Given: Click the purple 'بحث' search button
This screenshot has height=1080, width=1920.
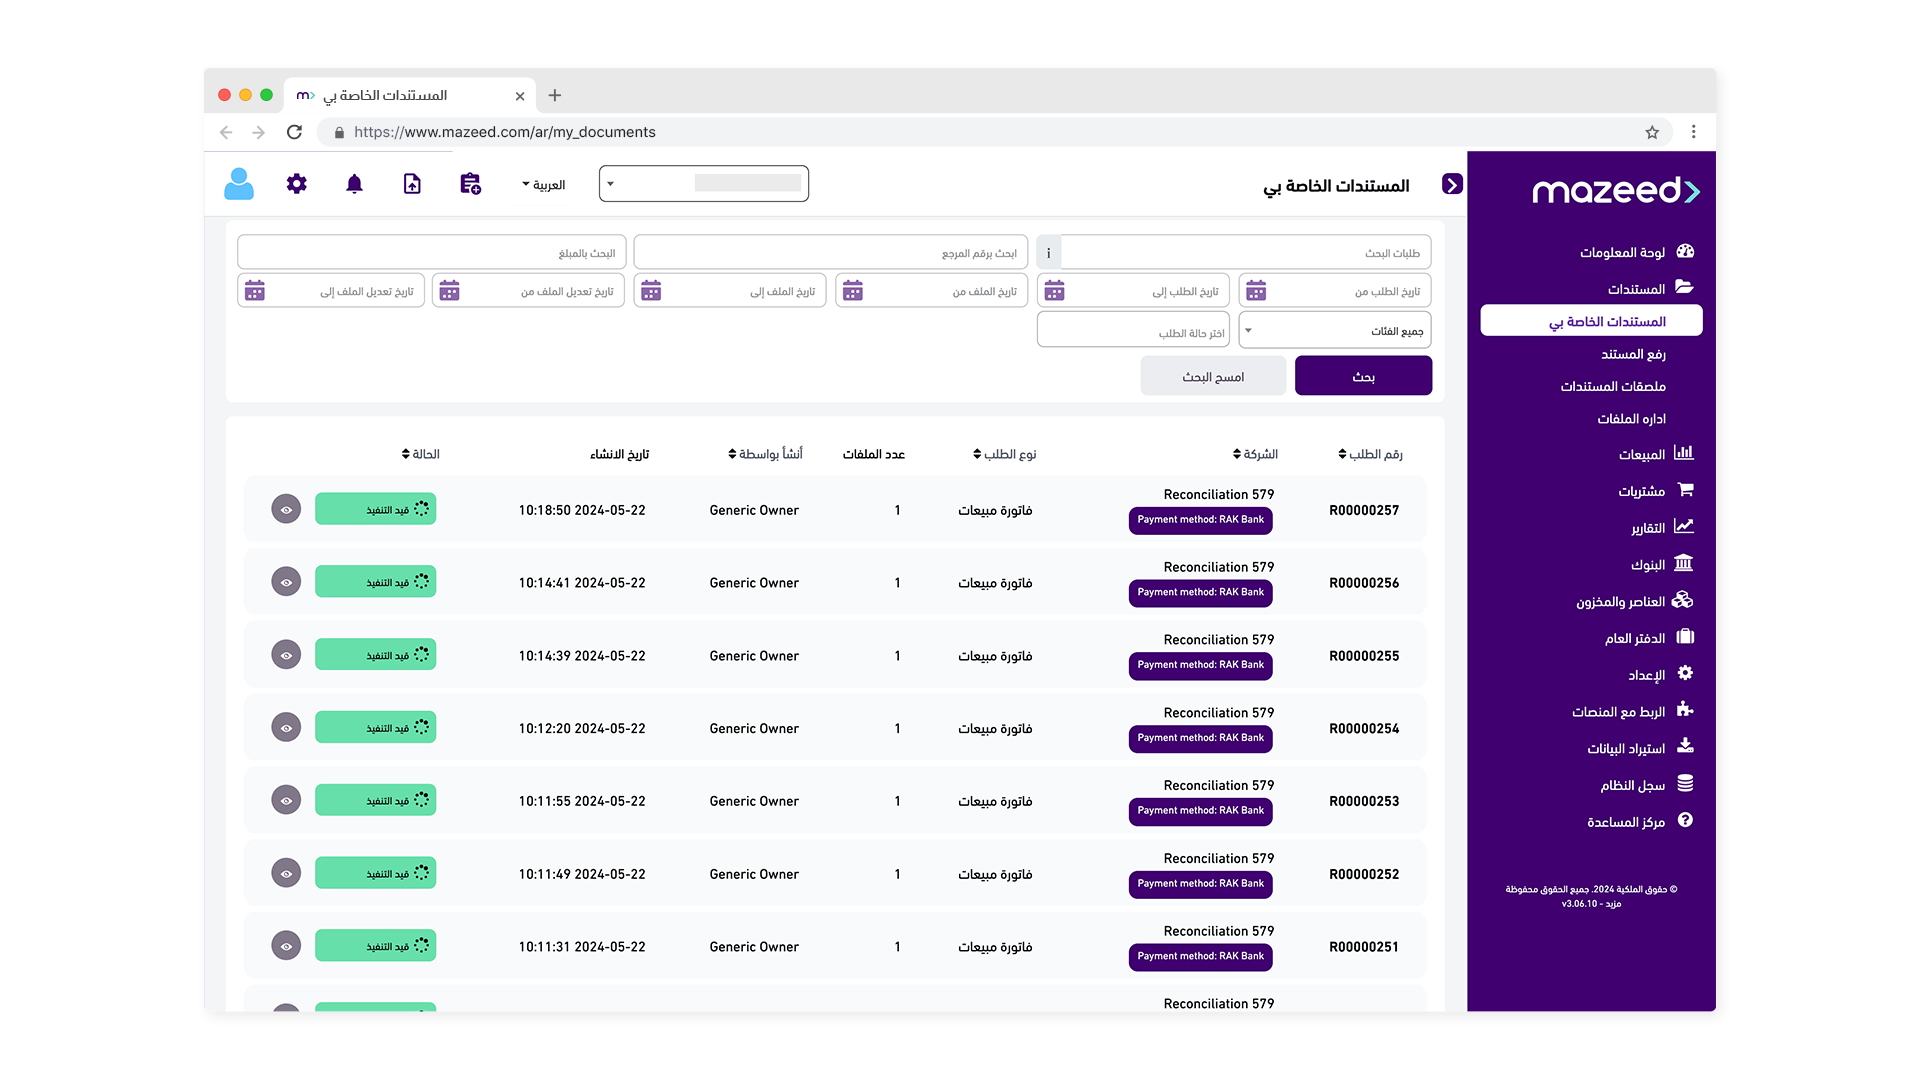Looking at the screenshot, I should (x=1363, y=376).
